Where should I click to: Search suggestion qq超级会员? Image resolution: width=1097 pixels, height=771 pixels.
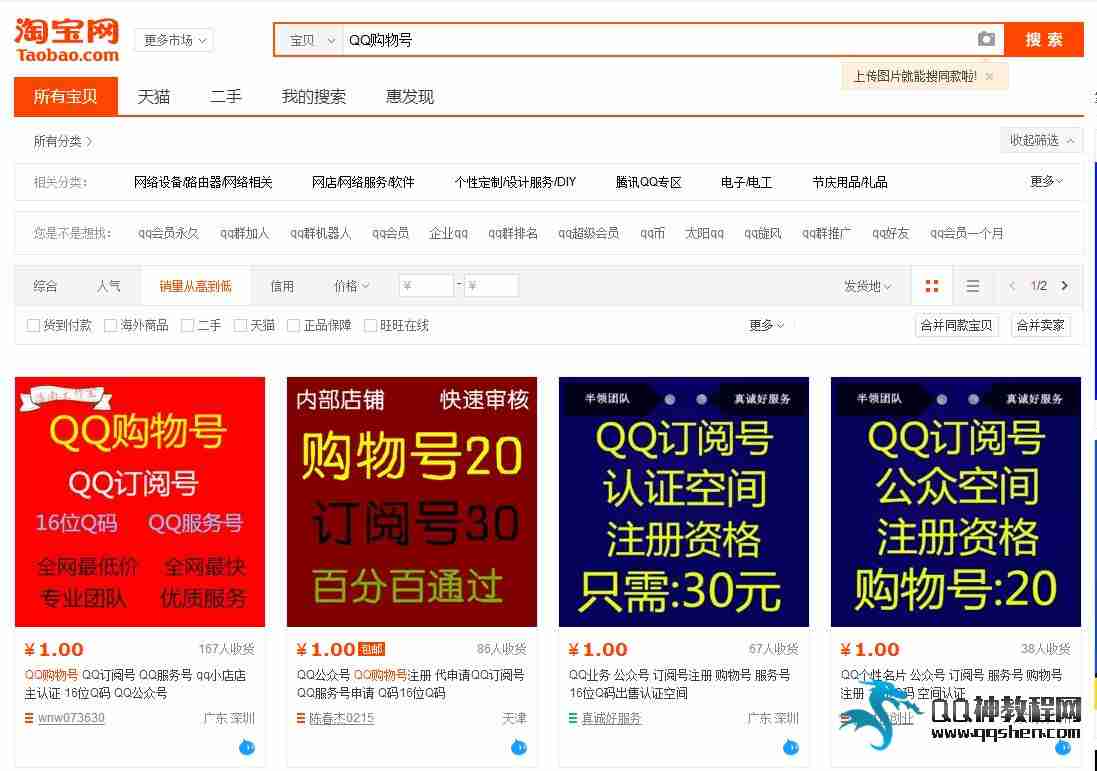[588, 233]
